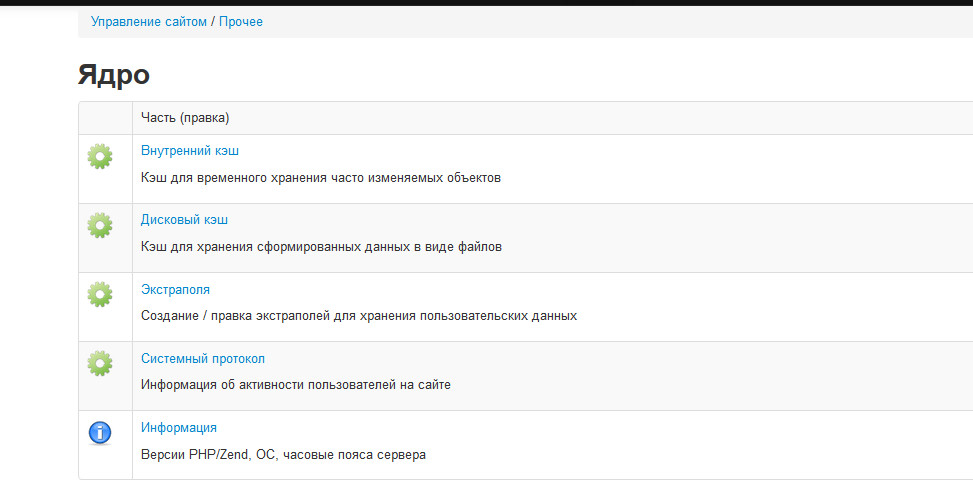The height and width of the screenshot is (491, 973).
Task: Open the Прочее breadcrumb link
Action: (241, 21)
